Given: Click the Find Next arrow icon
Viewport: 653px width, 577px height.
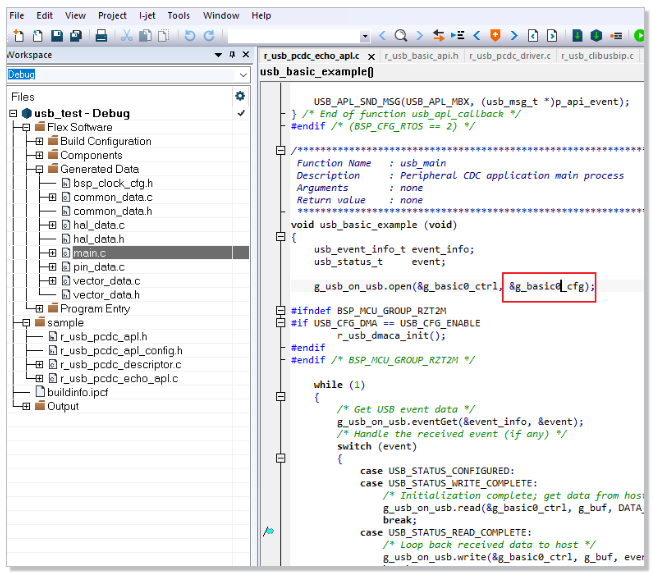Looking at the screenshot, I should [419, 36].
